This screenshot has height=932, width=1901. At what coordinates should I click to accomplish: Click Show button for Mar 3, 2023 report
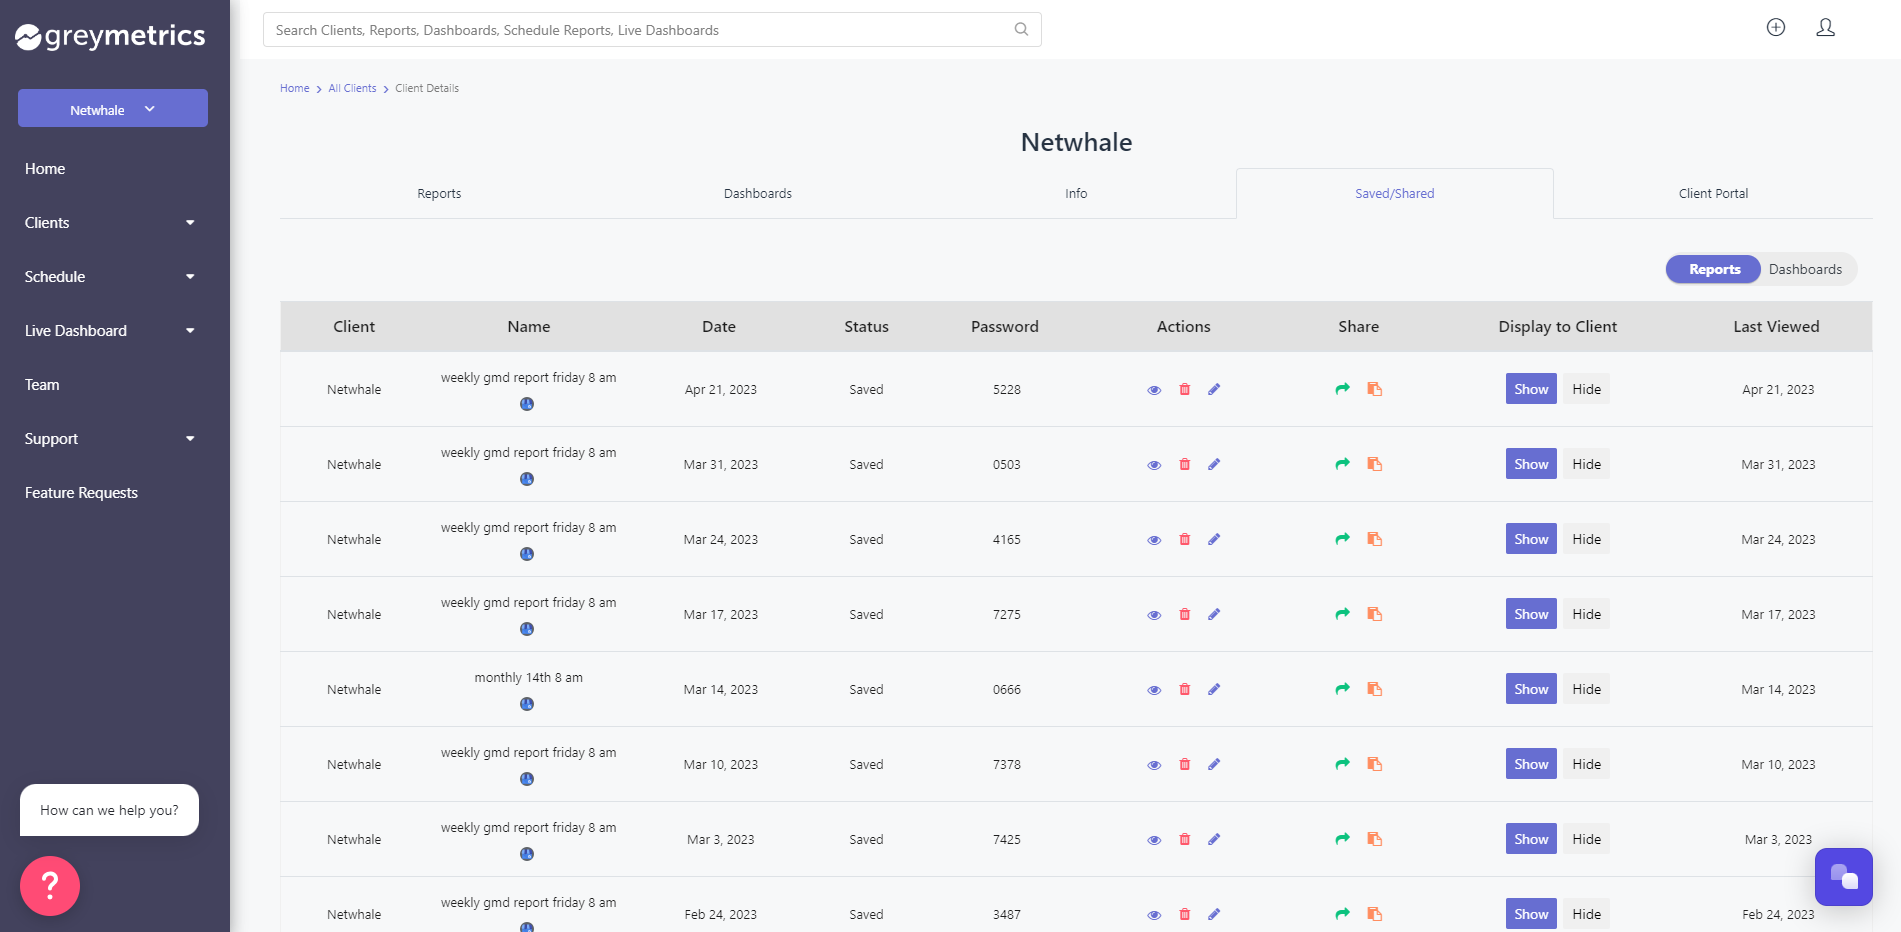(x=1530, y=839)
